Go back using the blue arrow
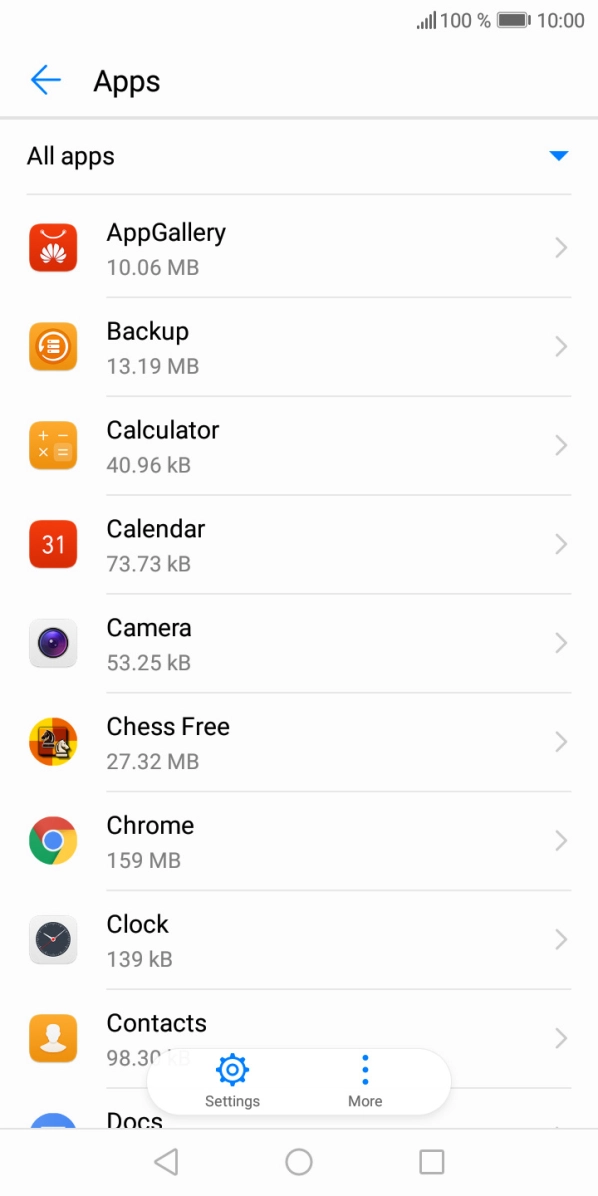 (46, 80)
